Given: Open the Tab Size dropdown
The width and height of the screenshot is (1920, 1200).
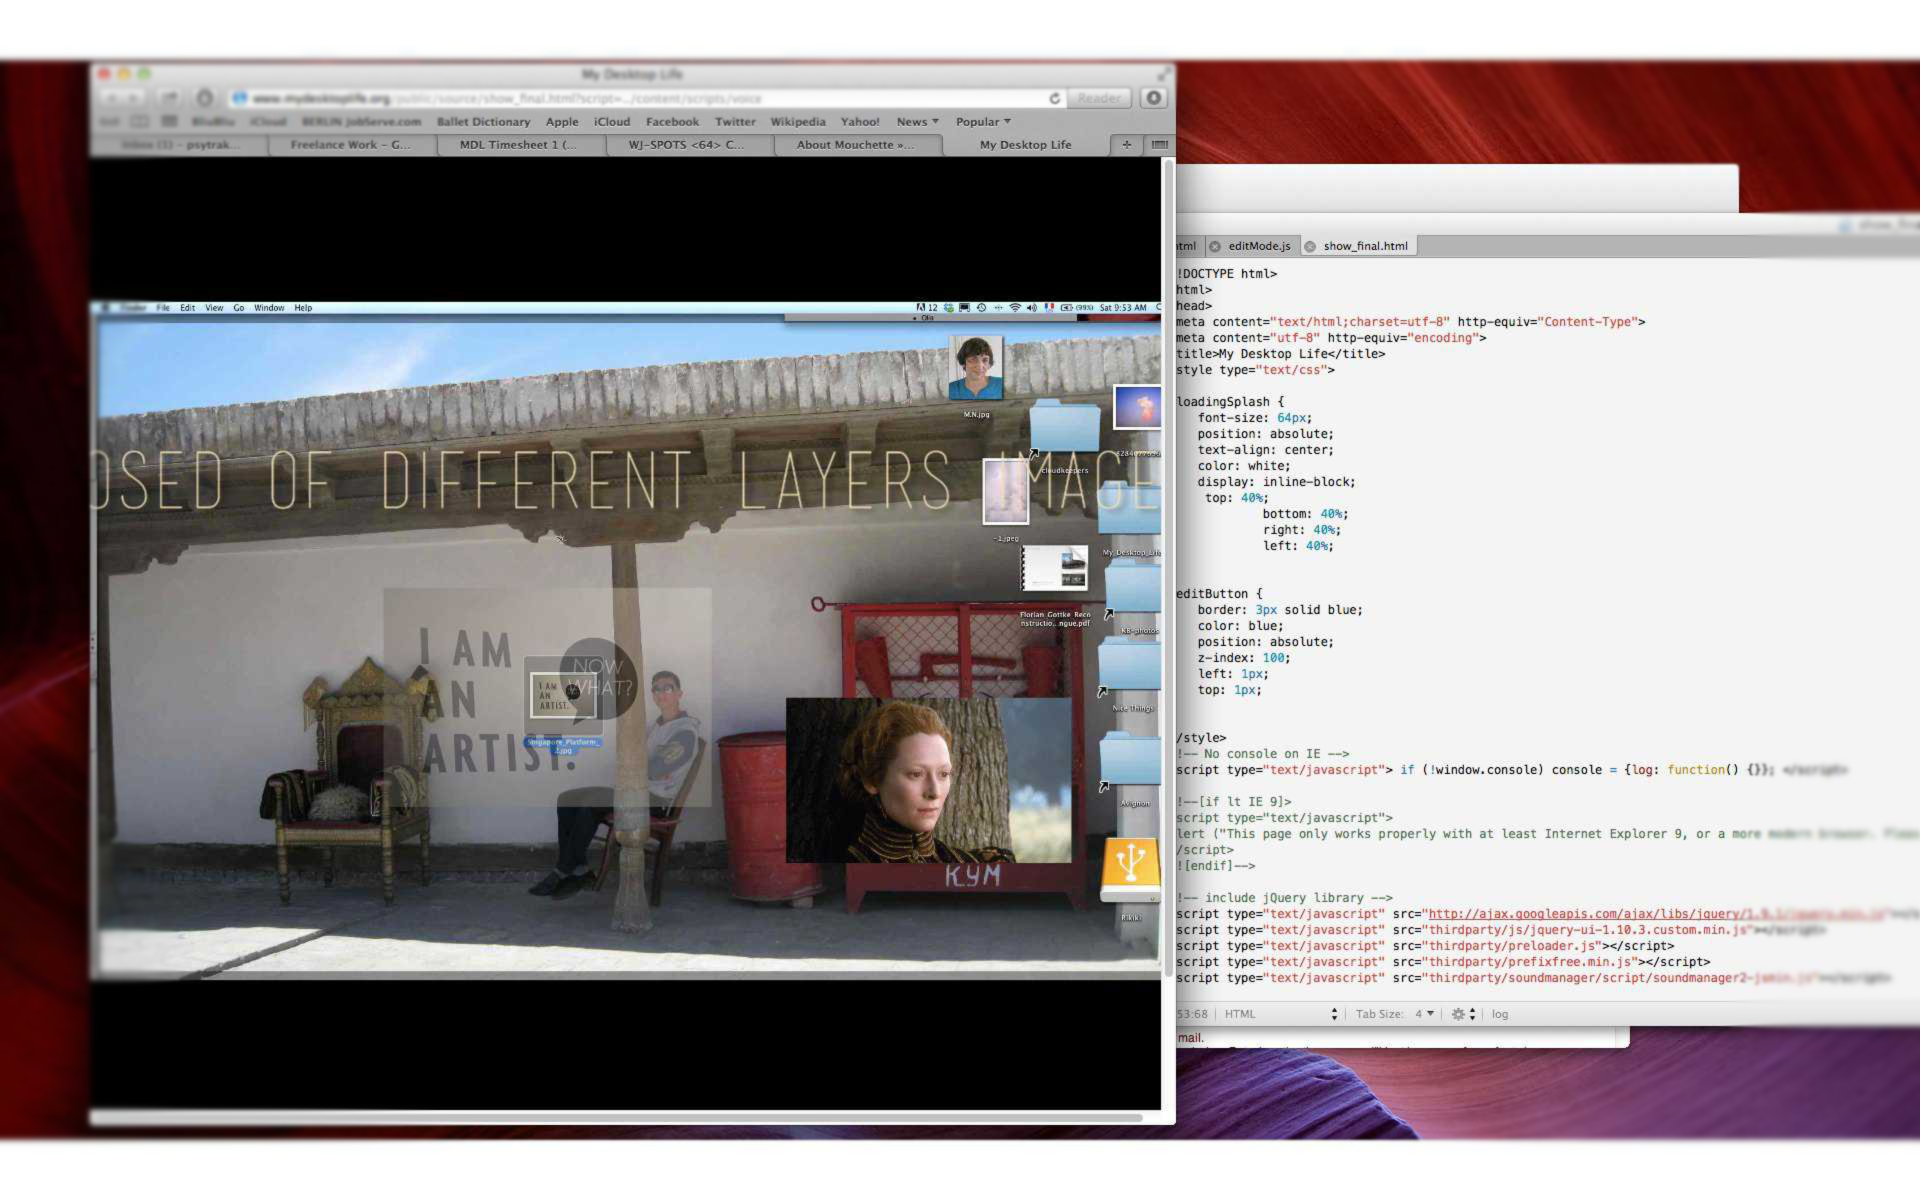Looking at the screenshot, I should (x=1395, y=1014).
